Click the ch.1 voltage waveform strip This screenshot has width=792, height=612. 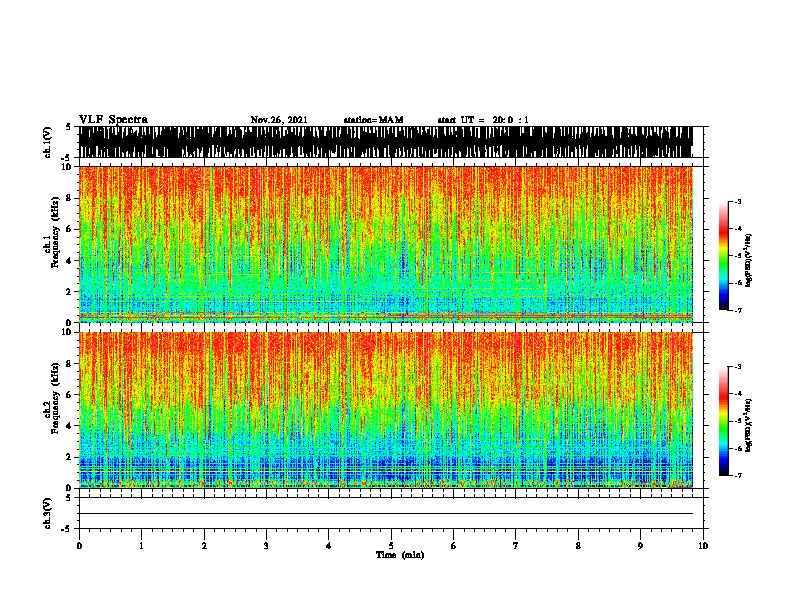coord(386,142)
